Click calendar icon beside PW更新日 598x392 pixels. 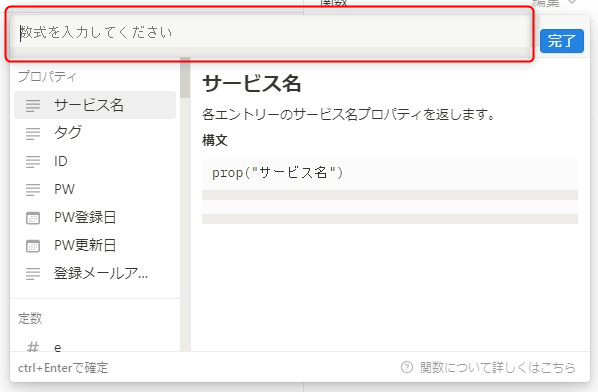[x=33, y=246]
